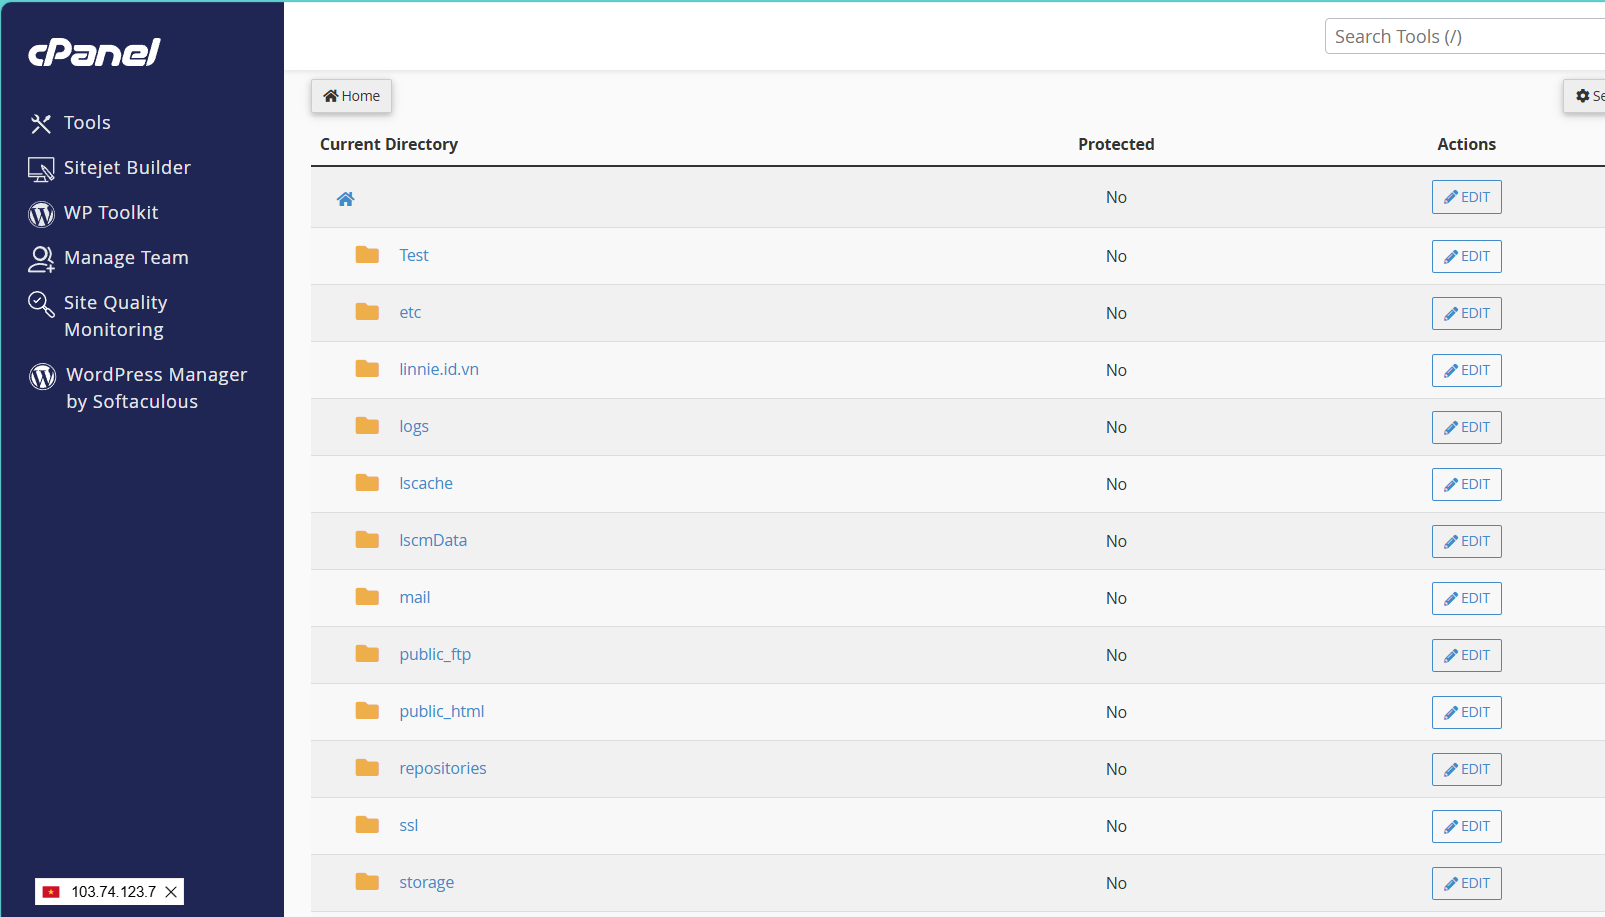The width and height of the screenshot is (1605, 917).
Task: Open the storage directory link
Action: (x=427, y=883)
